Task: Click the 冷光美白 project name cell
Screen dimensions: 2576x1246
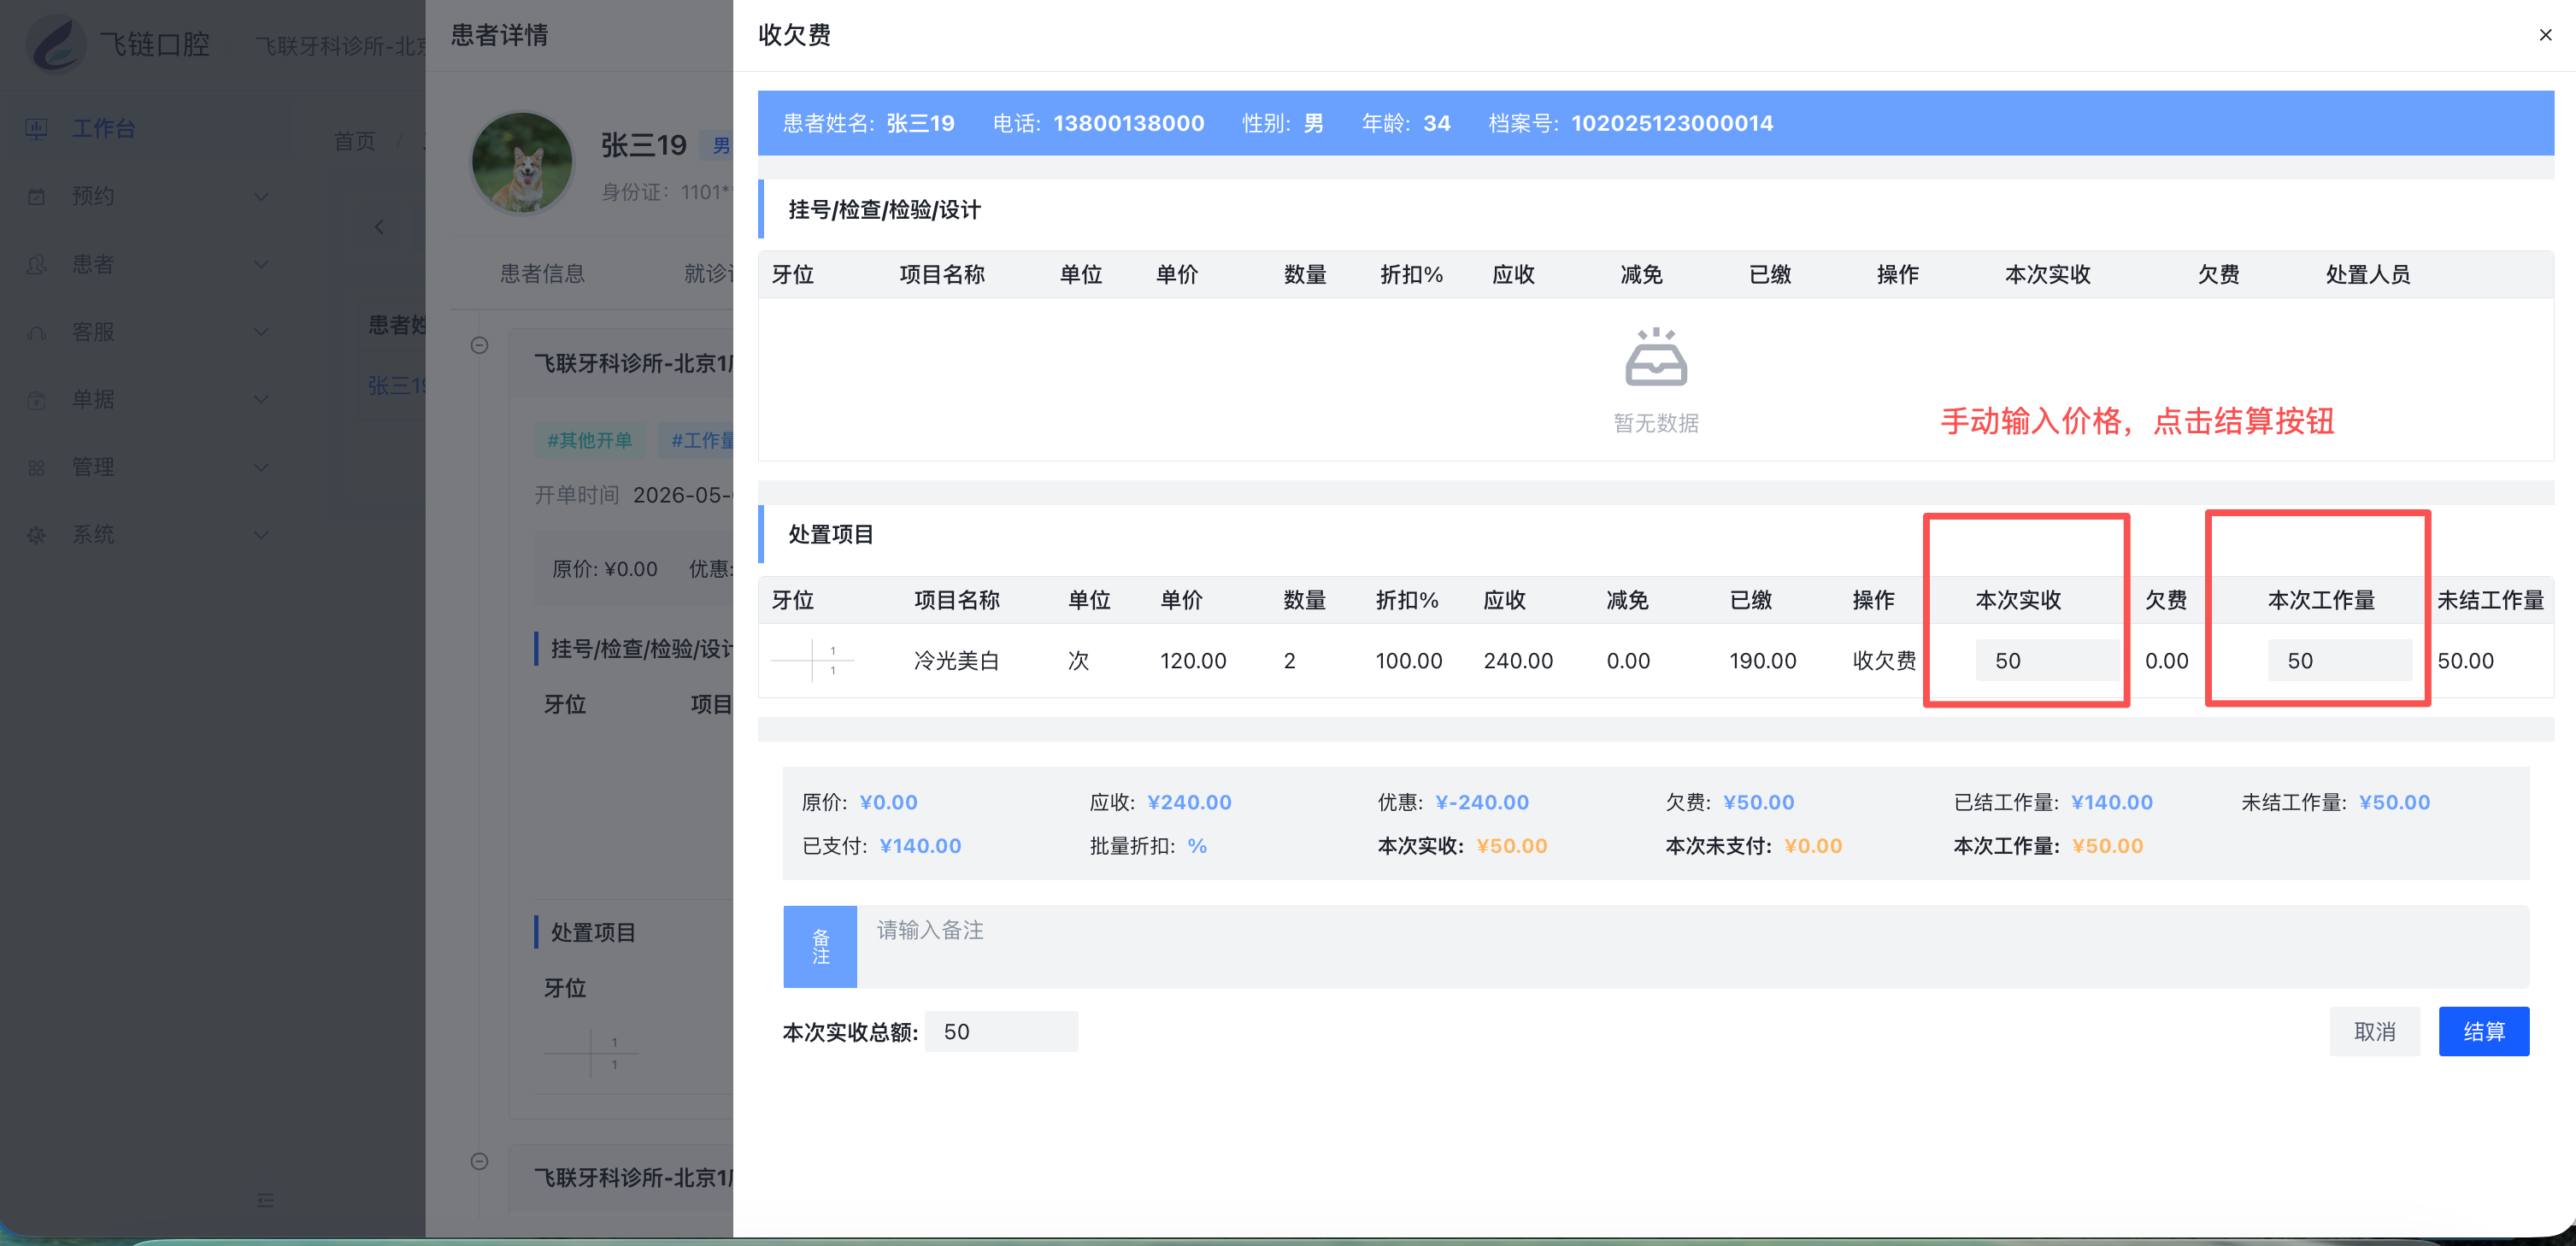Action: 957,660
